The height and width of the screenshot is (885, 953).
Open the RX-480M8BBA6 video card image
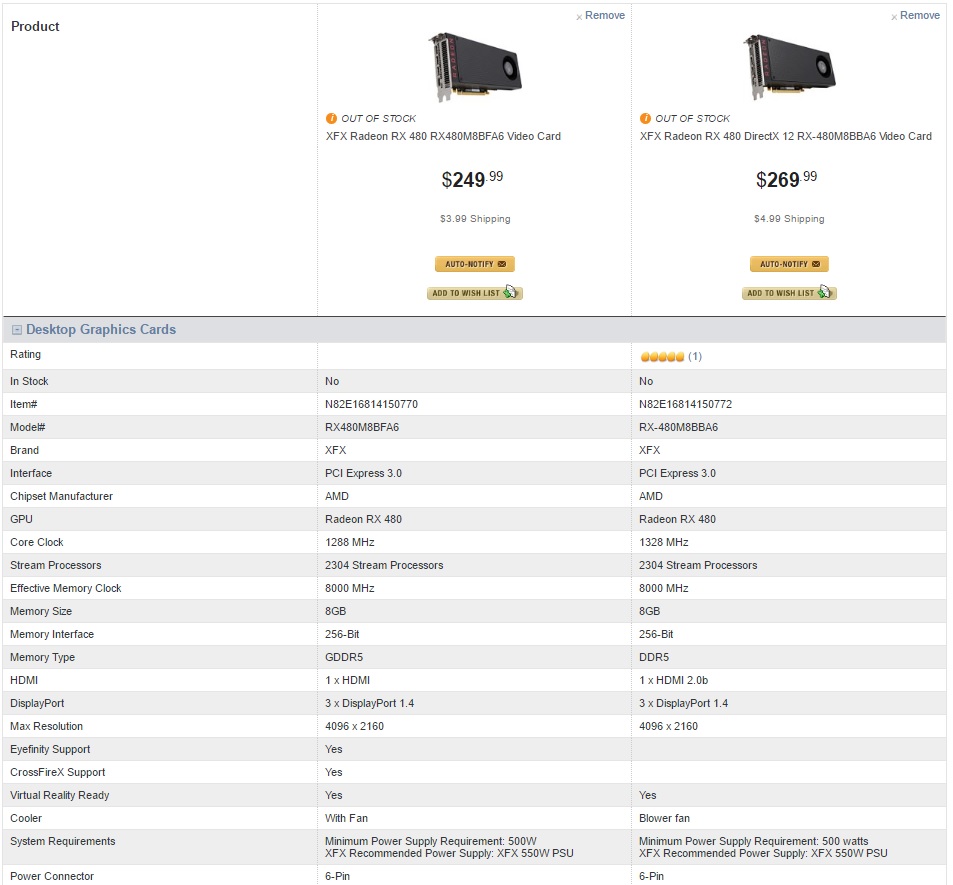pyautogui.click(x=789, y=66)
